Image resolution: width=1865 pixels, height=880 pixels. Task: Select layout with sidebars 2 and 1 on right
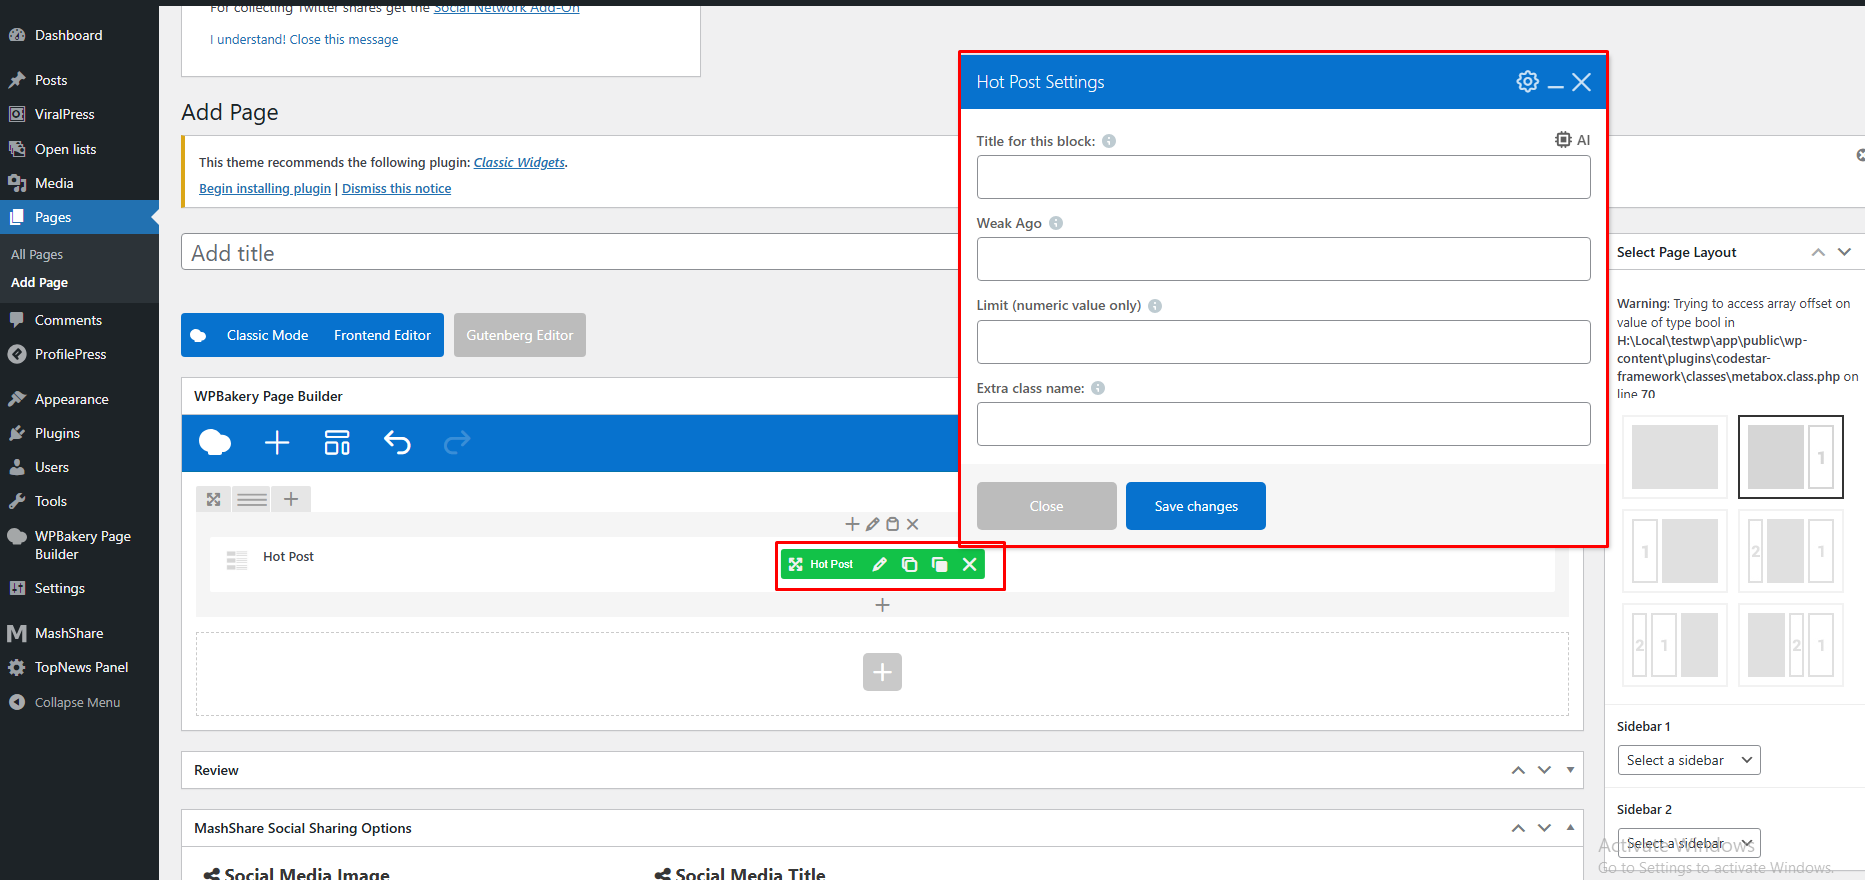click(x=1791, y=645)
